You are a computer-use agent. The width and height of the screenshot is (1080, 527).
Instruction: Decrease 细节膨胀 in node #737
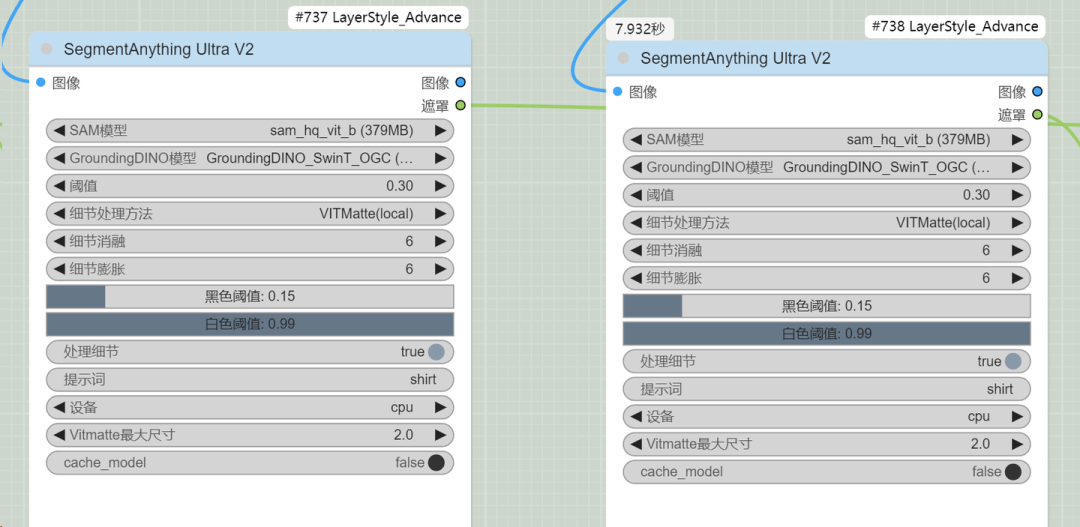coord(59,269)
